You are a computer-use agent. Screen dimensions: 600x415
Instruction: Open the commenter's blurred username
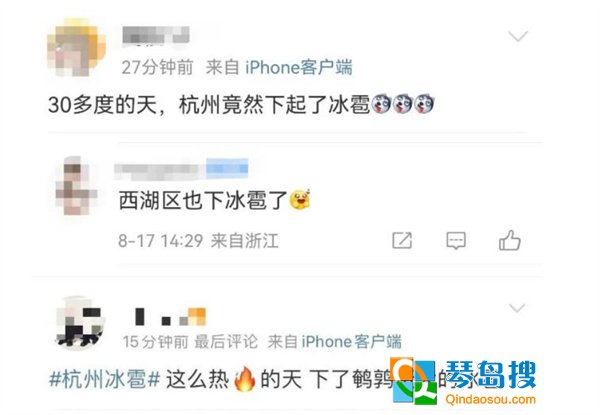(x=181, y=169)
